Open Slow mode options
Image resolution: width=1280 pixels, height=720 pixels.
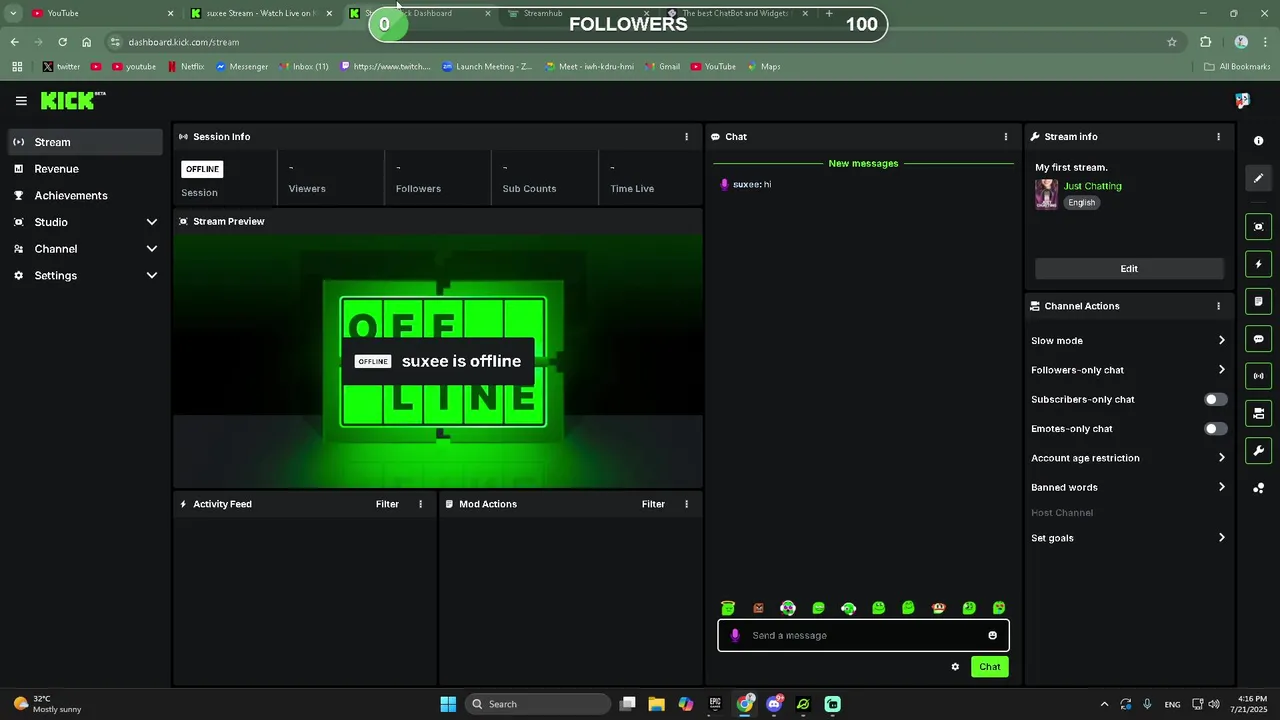[x=1128, y=341]
